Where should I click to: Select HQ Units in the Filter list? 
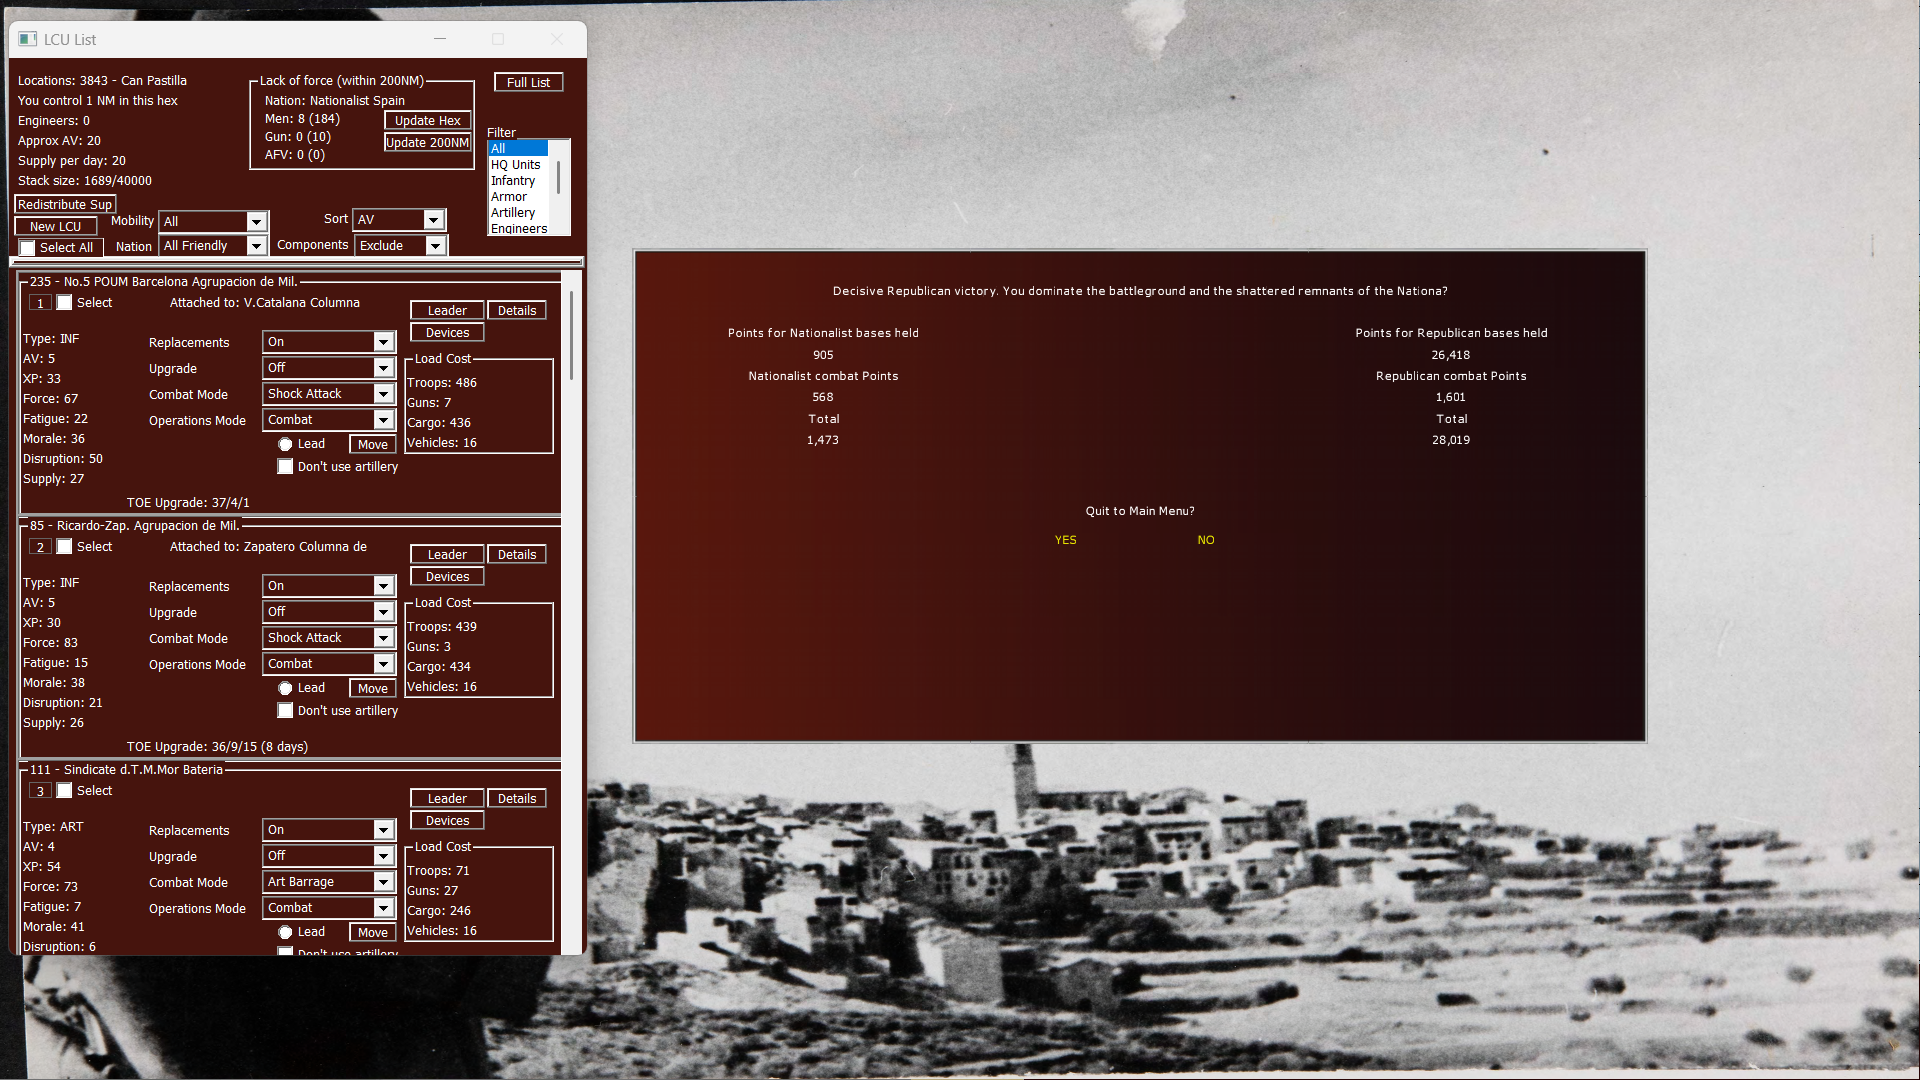[516, 164]
